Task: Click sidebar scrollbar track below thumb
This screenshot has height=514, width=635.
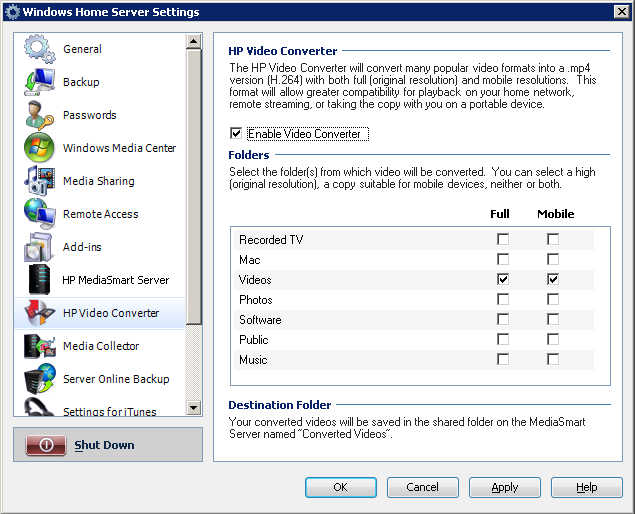Action: pos(194,362)
